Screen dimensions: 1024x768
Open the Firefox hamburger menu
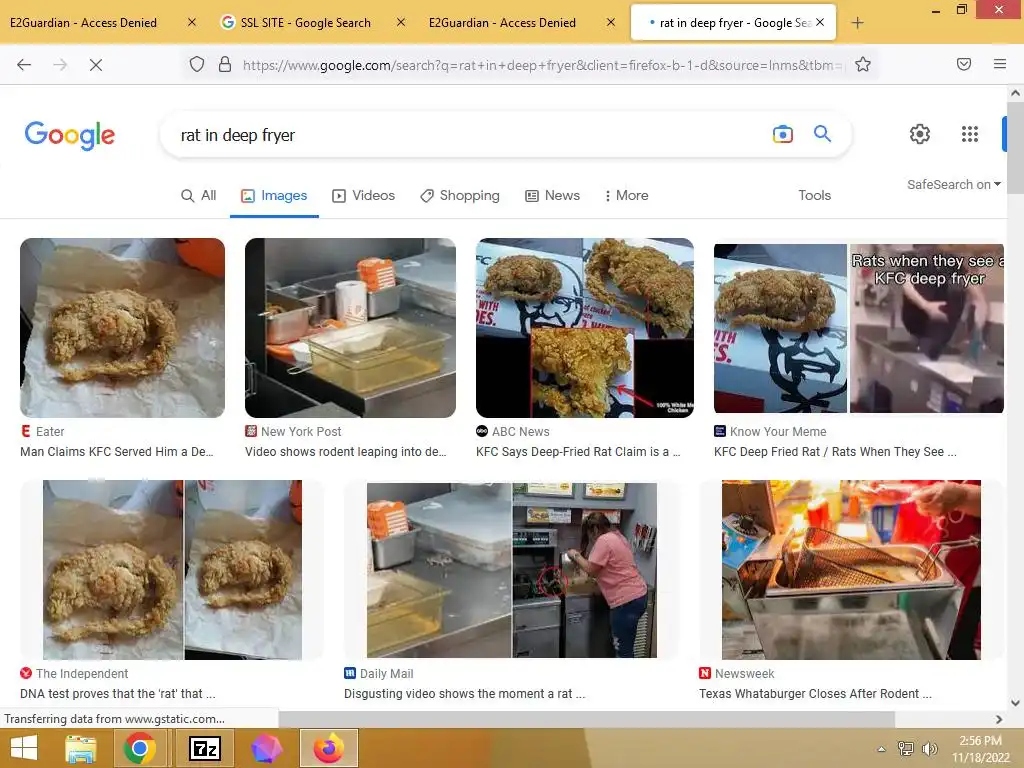(x=999, y=64)
